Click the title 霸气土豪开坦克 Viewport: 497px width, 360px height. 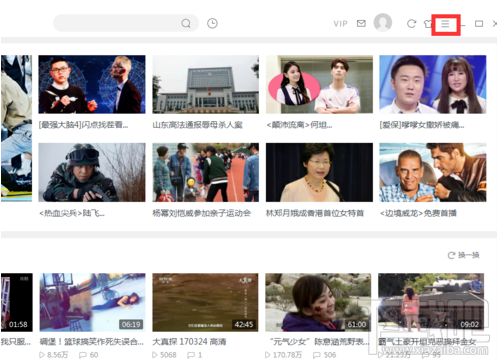pyautogui.click(x=427, y=342)
